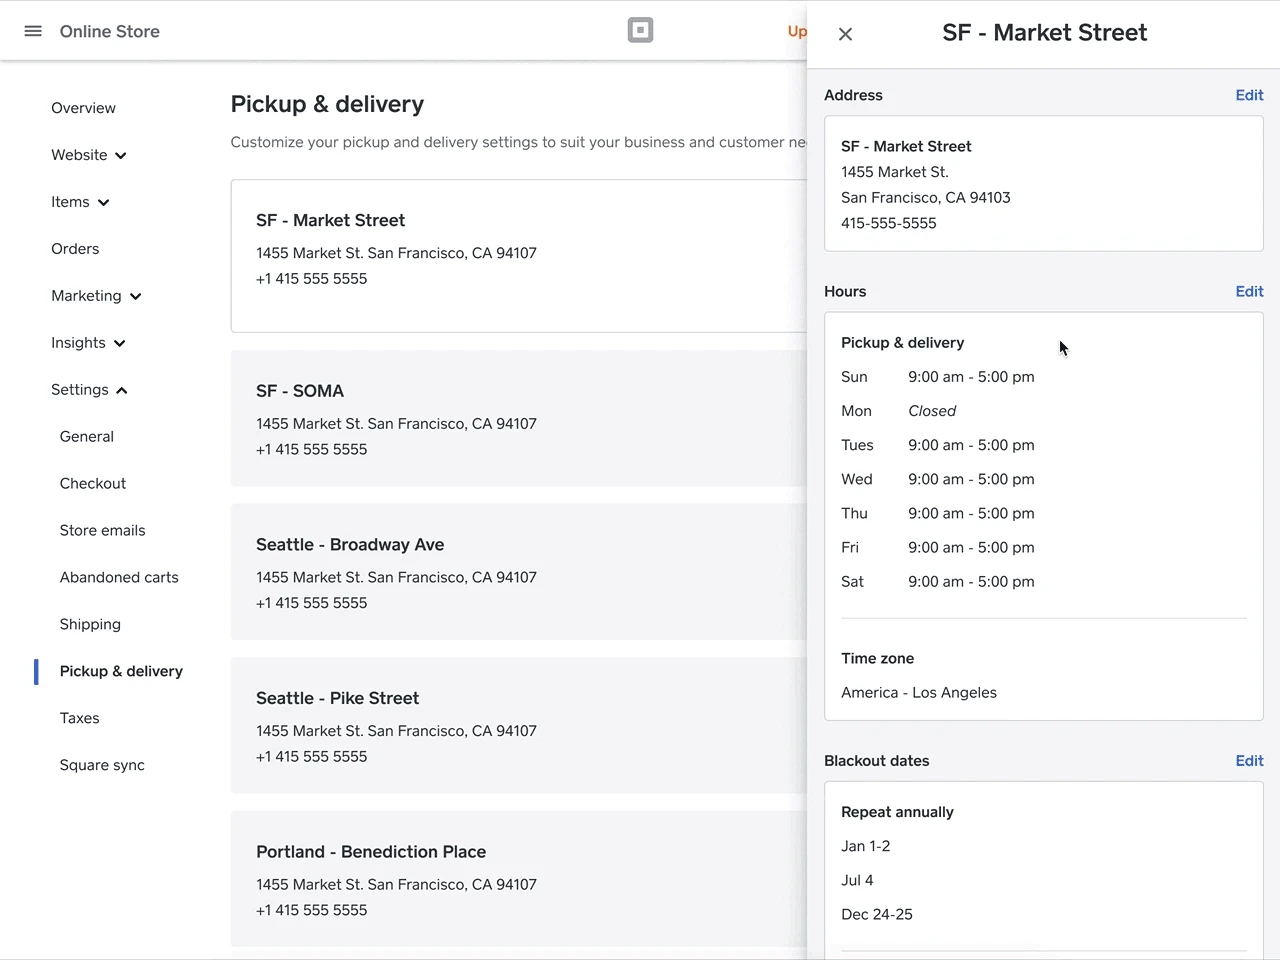
Task: Click the 'Jul 4' blackout date
Action: pyautogui.click(x=857, y=880)
